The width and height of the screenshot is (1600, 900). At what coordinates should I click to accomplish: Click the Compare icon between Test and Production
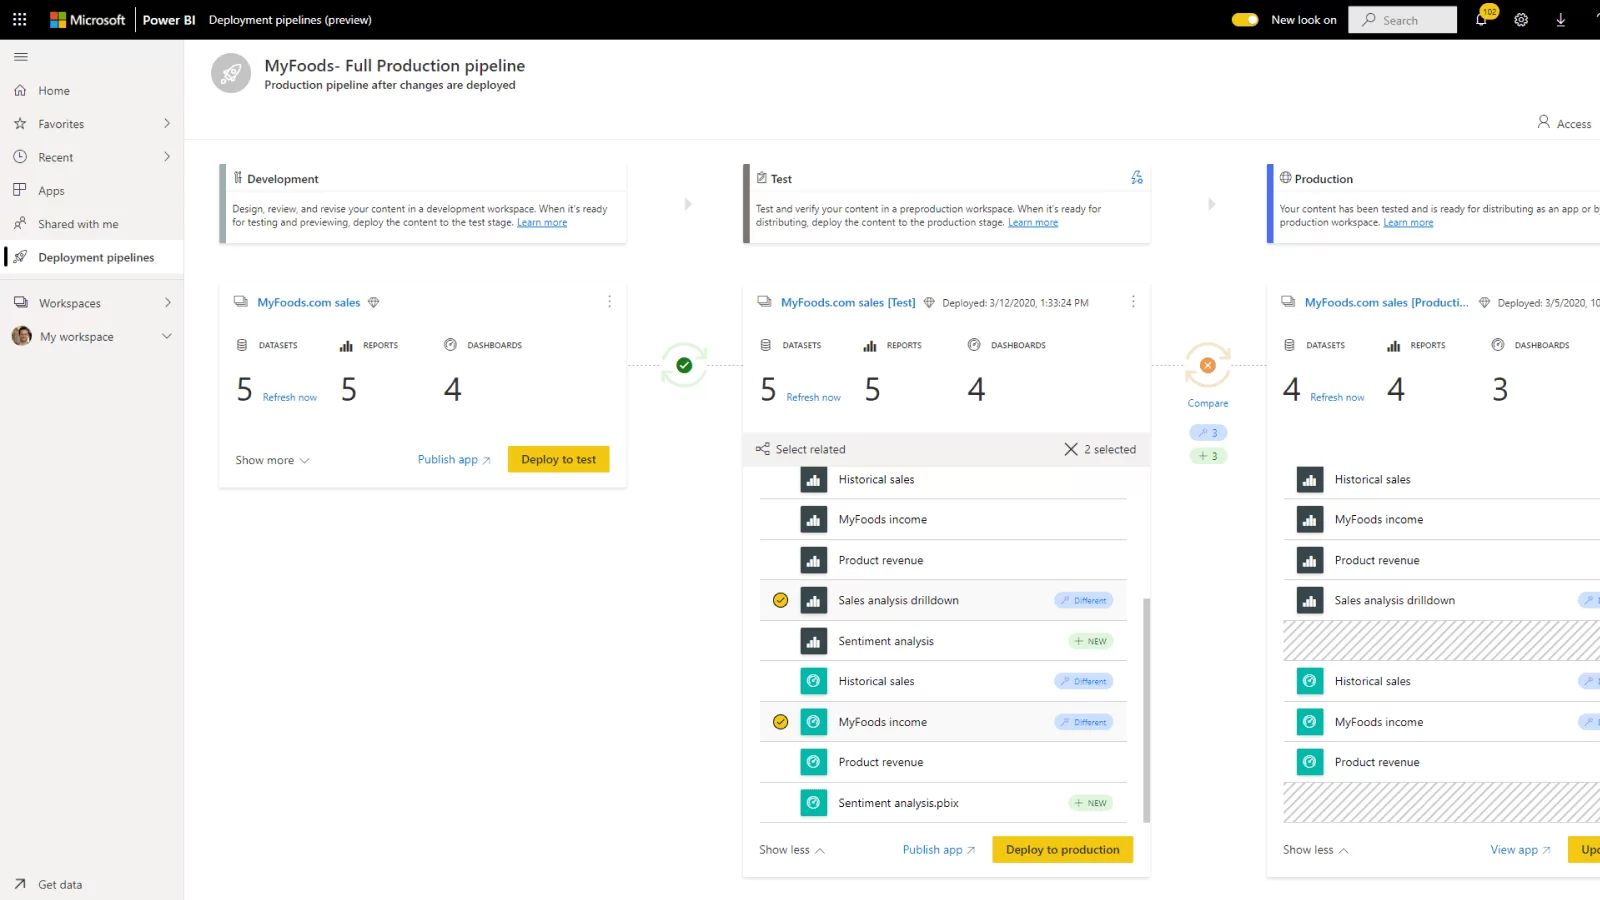[x=1208, y=366]
